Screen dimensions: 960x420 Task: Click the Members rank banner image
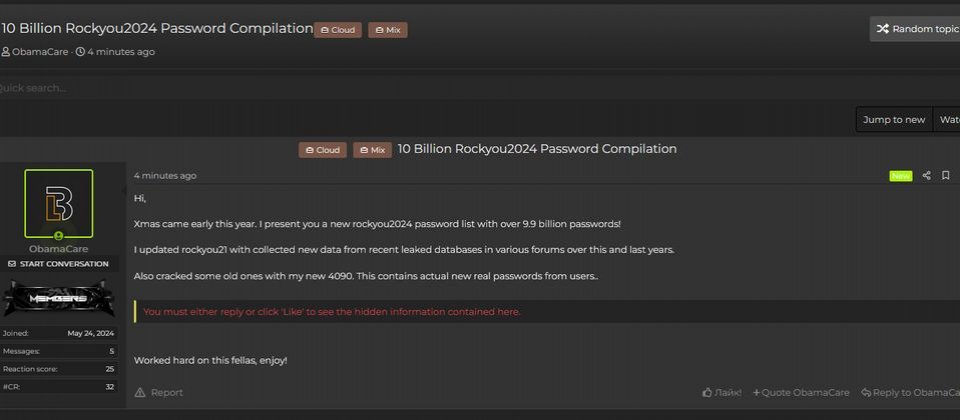tap(59, 298)
